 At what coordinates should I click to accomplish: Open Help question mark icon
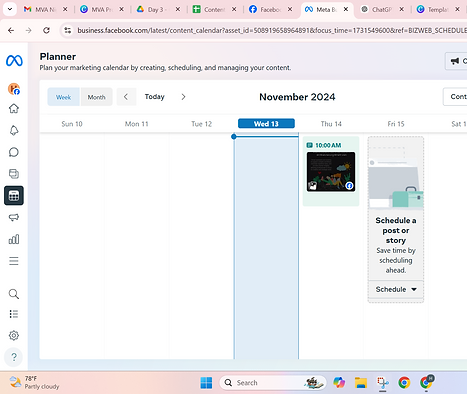coord(14,357)
